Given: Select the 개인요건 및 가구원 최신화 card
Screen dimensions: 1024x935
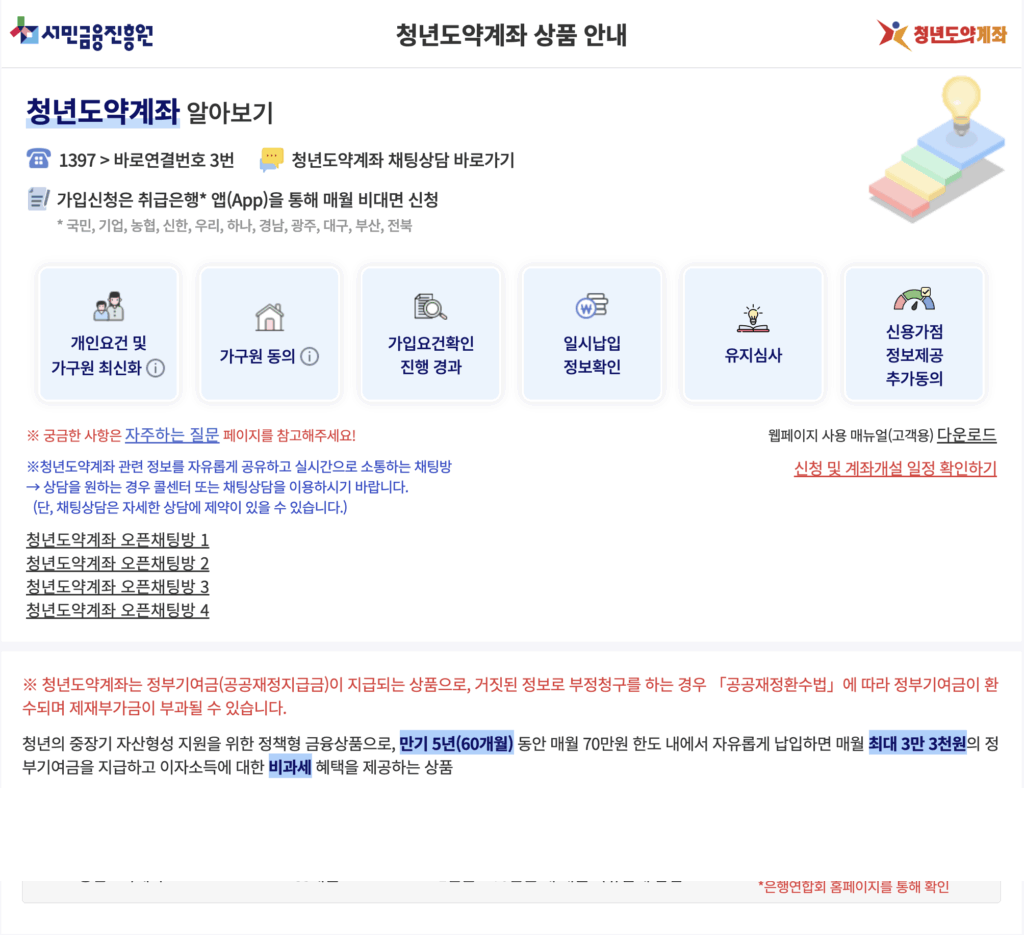Looking at the screenshot, I should (x=108, y=333).
